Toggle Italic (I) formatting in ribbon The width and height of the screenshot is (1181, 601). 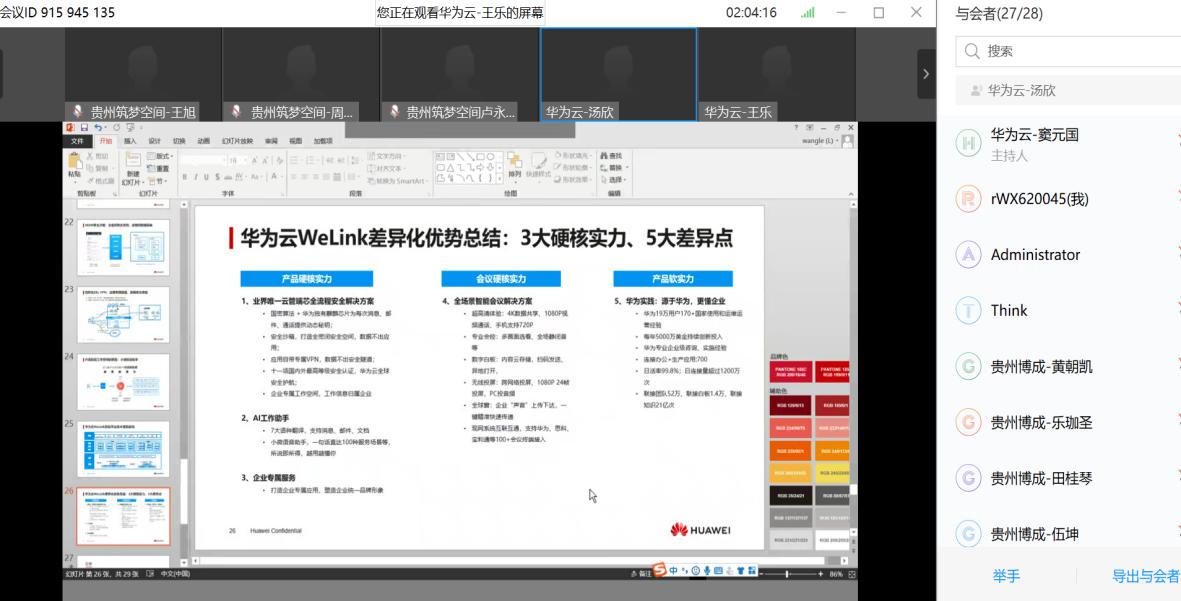click(196, 177)
